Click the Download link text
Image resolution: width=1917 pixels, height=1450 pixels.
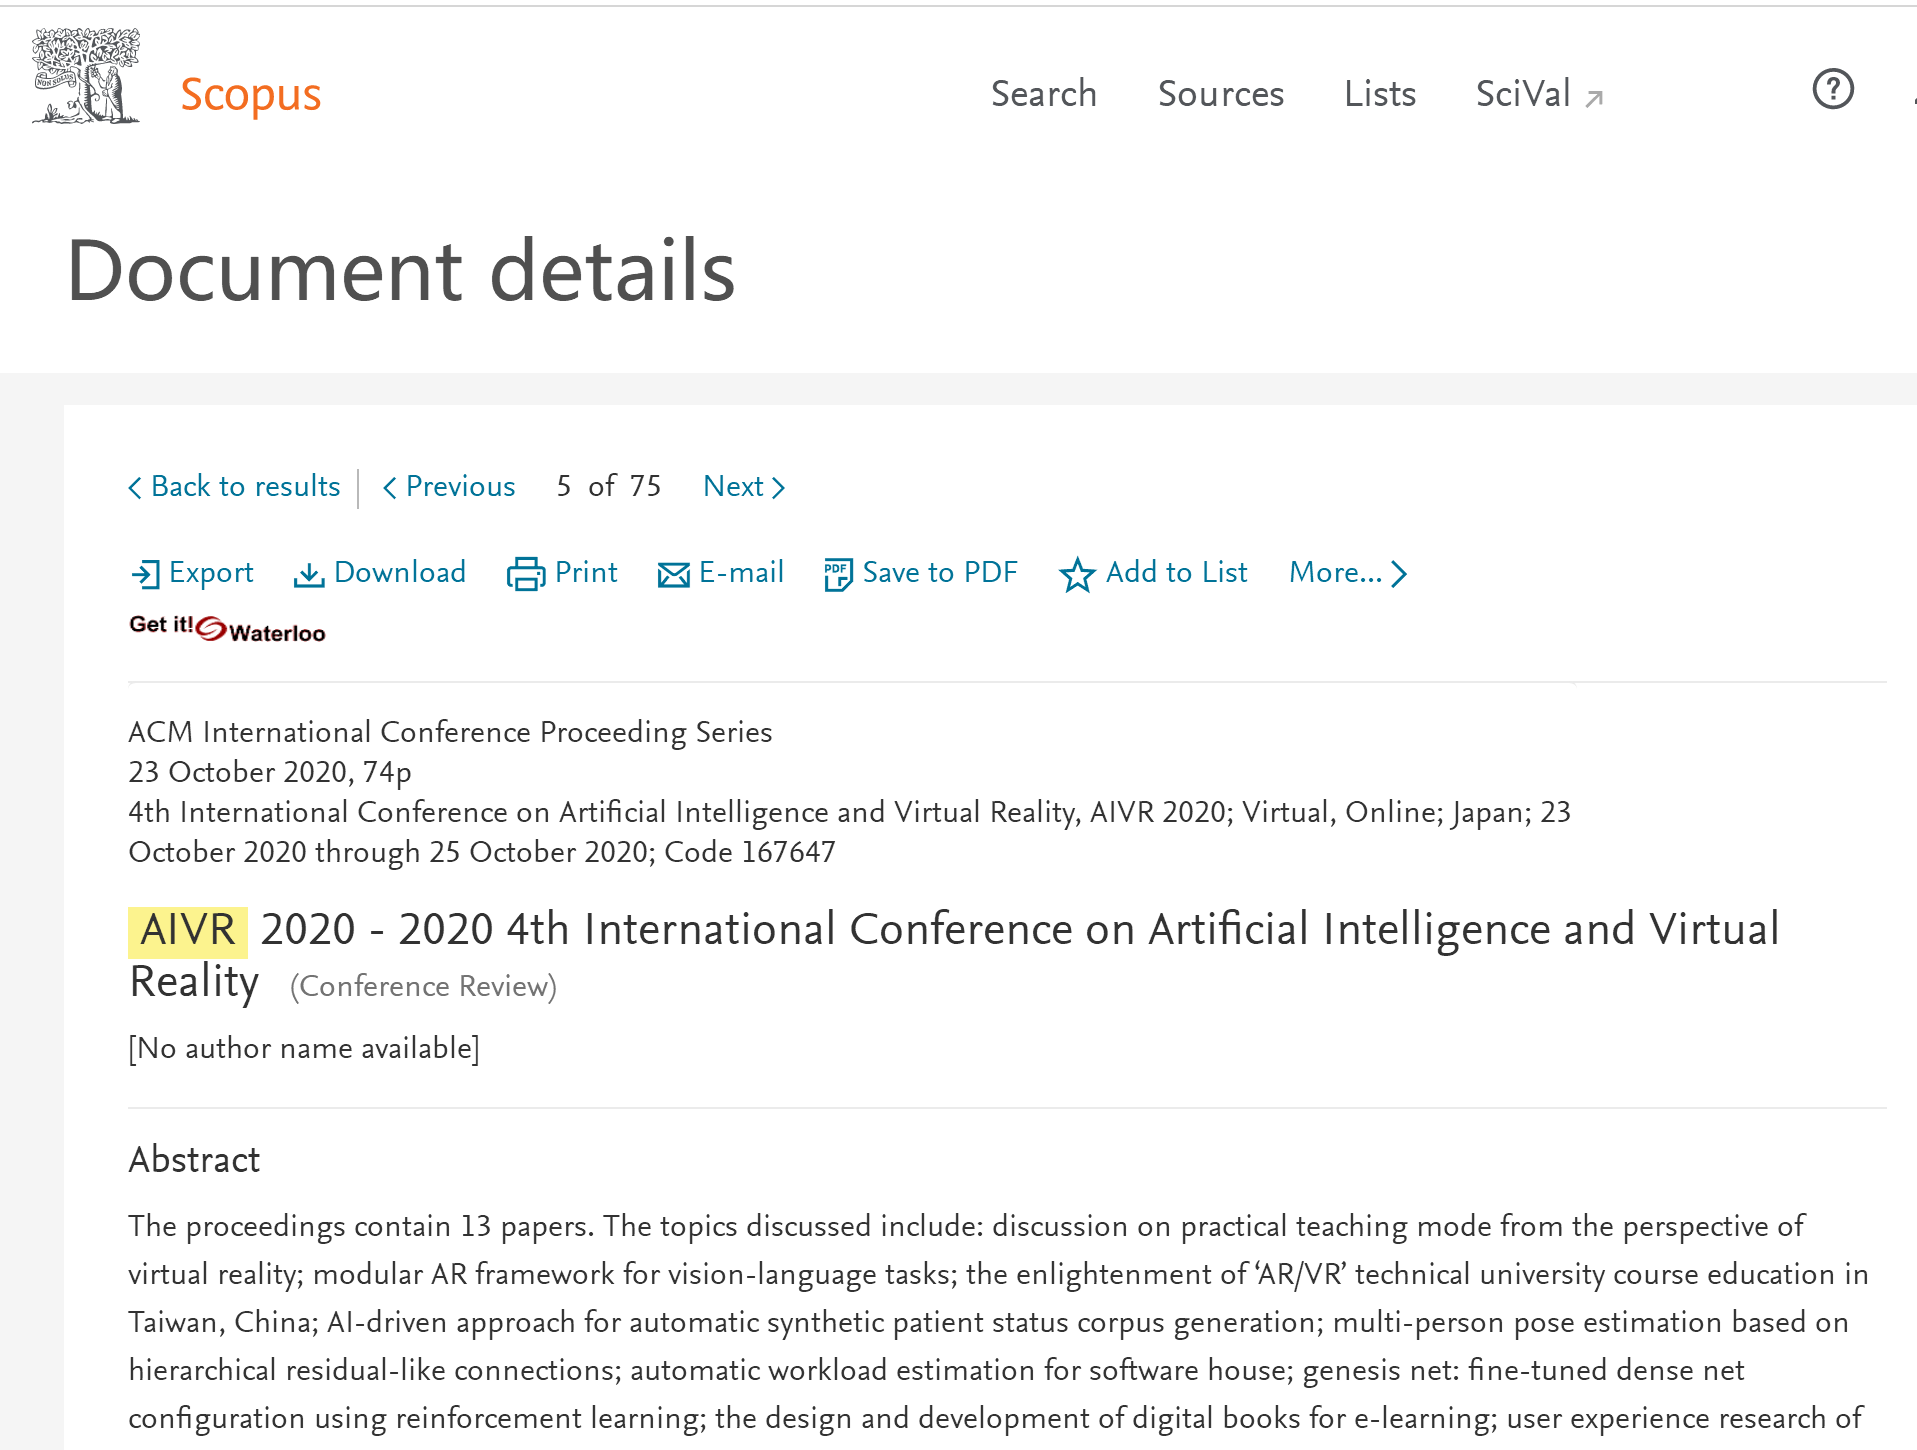(x=400, y=573)
